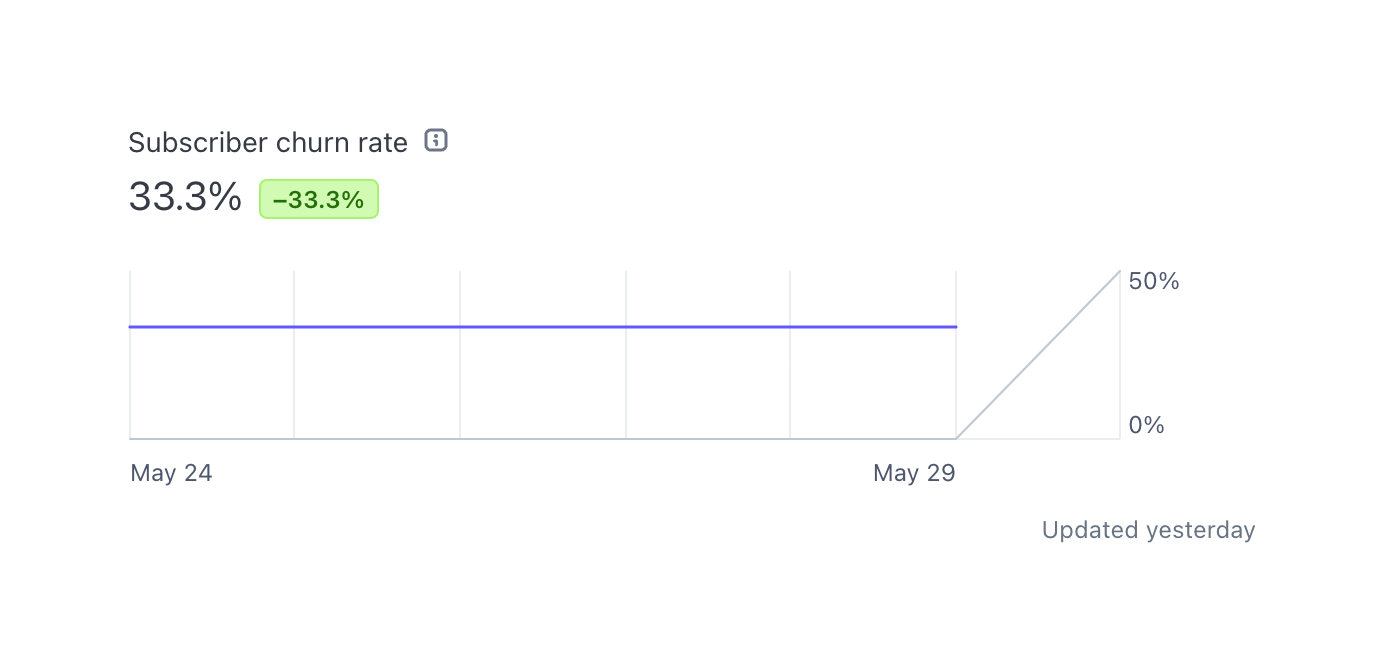Screen dimensions: 1383x671
Task: Click the 0% y-axis label
Action: tap(1146, 426)
